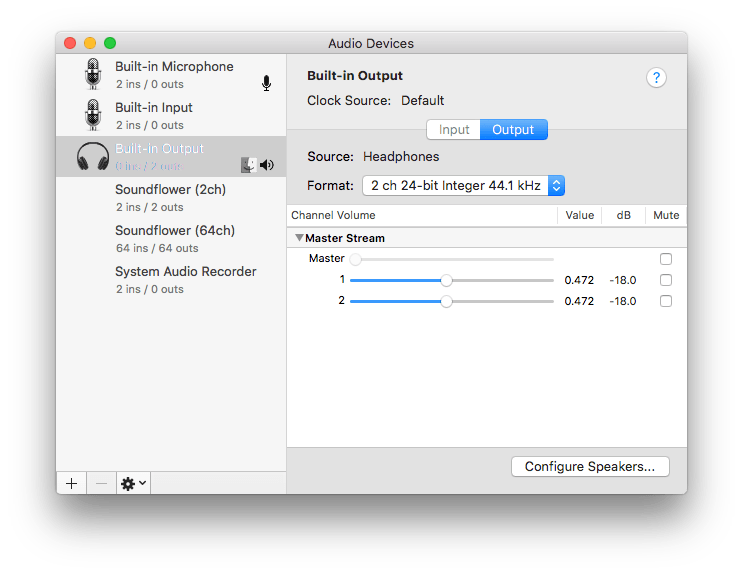Mute channel 1 checkbox
Image resolution: width=743 pixels, height=574 pixels.
(x=666, y=280)
